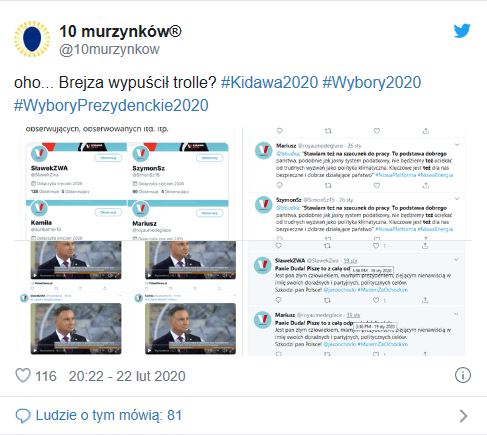Open 'Ludzie o tym mówią: 81' link
The image size is (487, 435).
[x=109, y=415]
